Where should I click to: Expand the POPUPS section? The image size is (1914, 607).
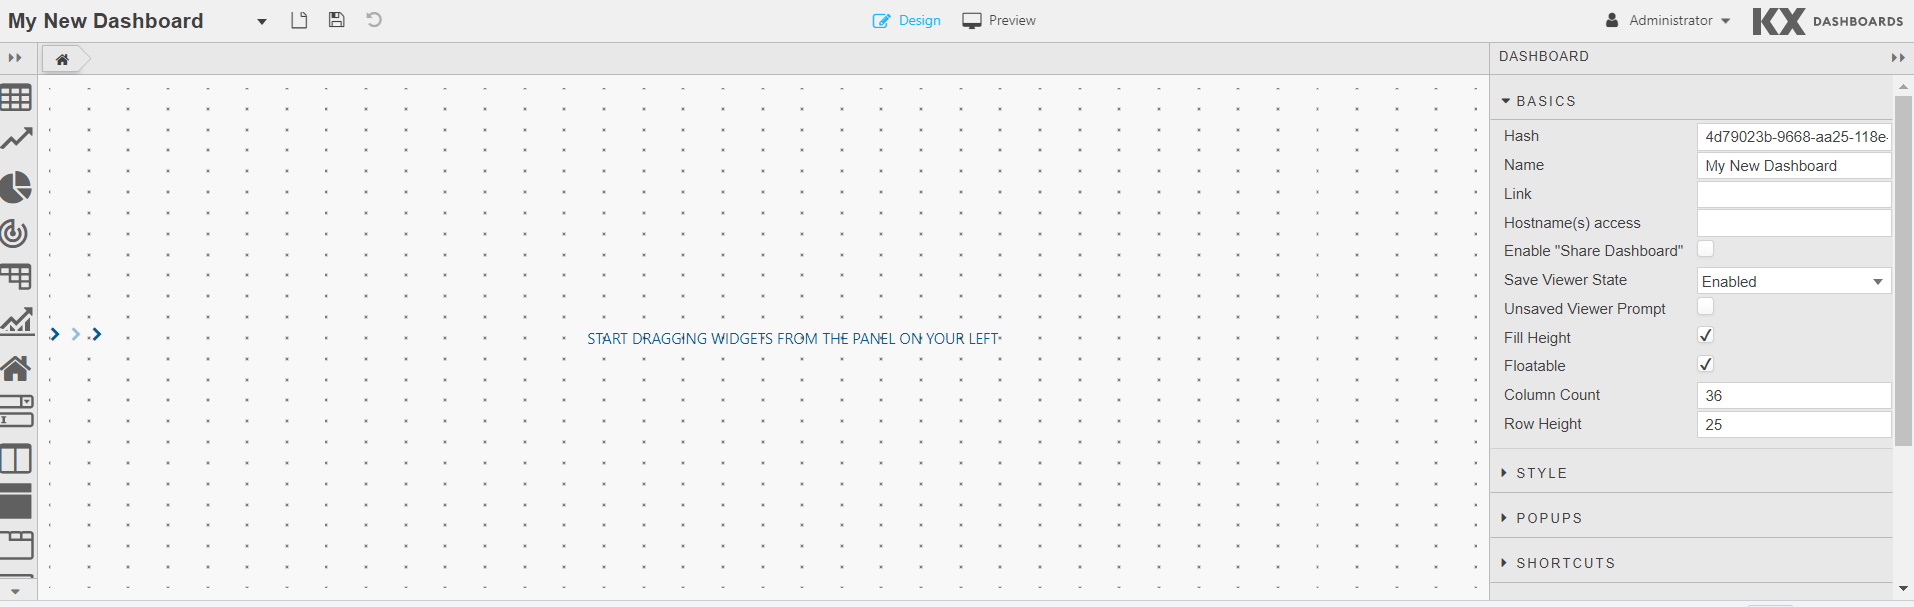tap(1548, 518)
